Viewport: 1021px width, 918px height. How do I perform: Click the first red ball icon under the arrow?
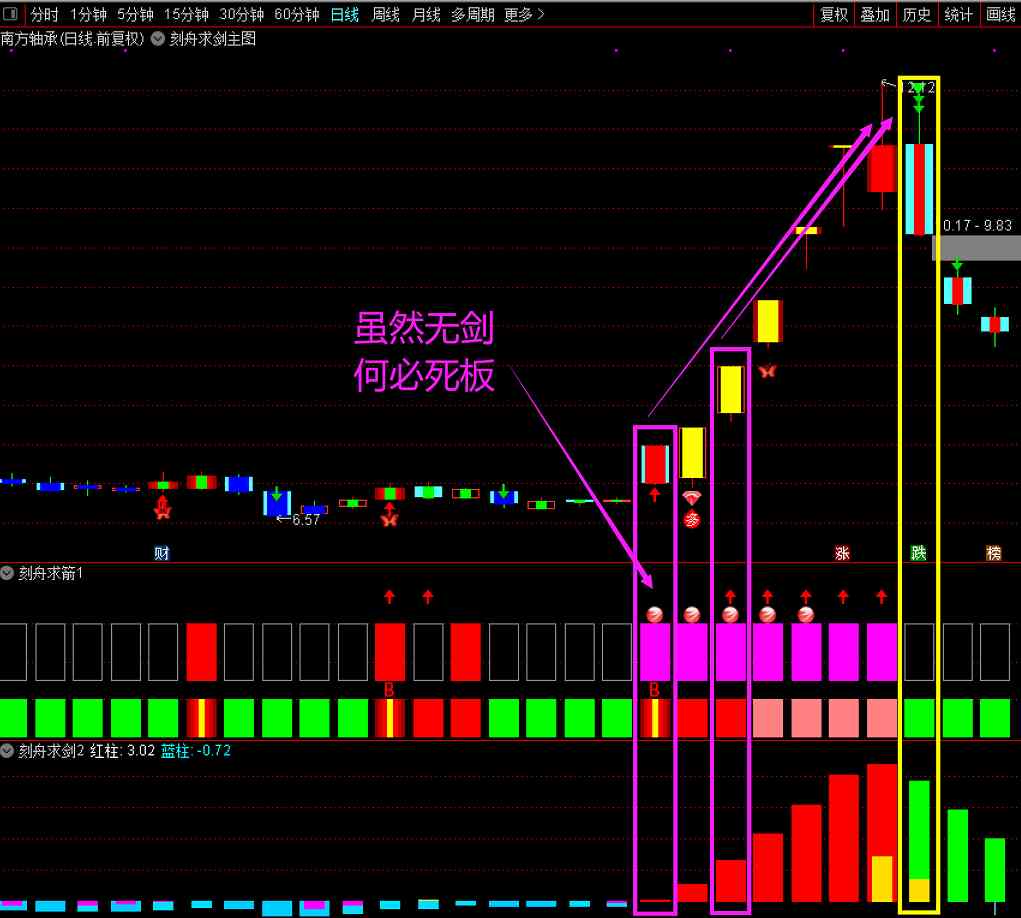pyautogui.click(x=654, y=614)
